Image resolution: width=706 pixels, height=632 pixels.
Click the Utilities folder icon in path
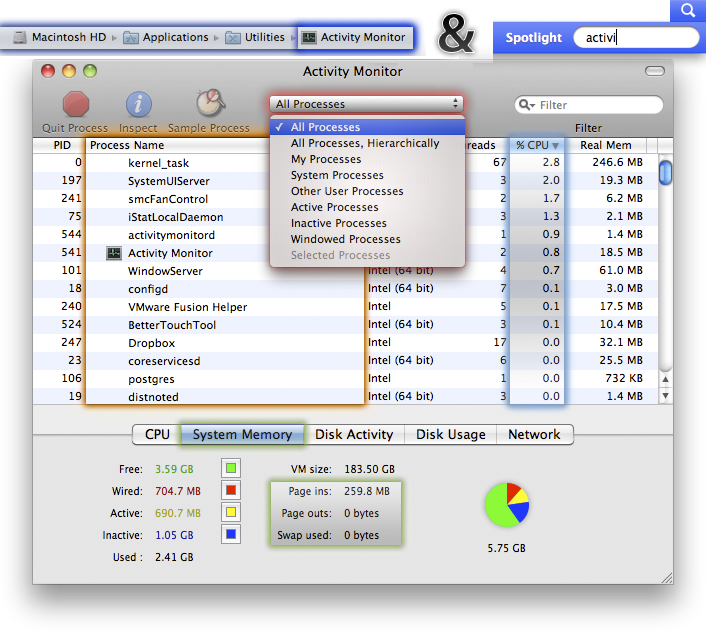[x=233, y=37]
